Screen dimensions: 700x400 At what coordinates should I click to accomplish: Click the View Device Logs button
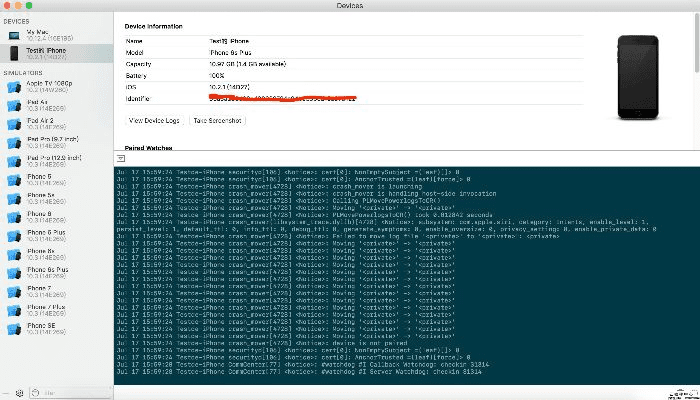(x=156, y=119)
